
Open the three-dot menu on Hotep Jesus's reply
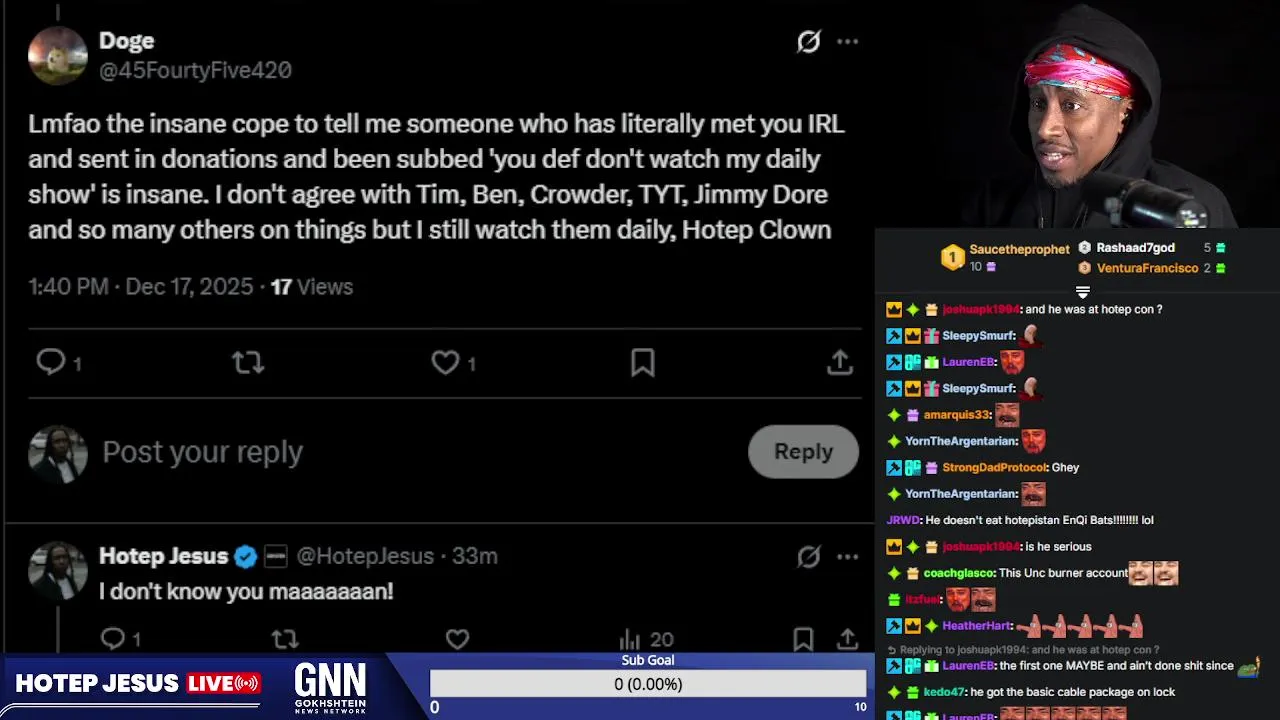[848, 556]
